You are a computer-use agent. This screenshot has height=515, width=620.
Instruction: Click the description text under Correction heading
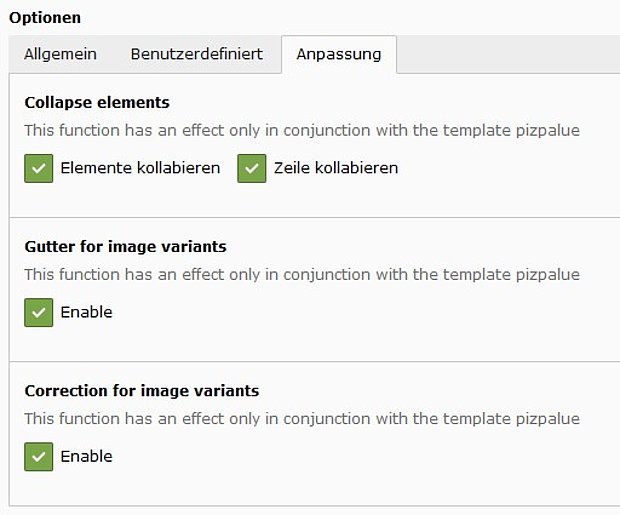pyautogui.click(x=301, y=419)
